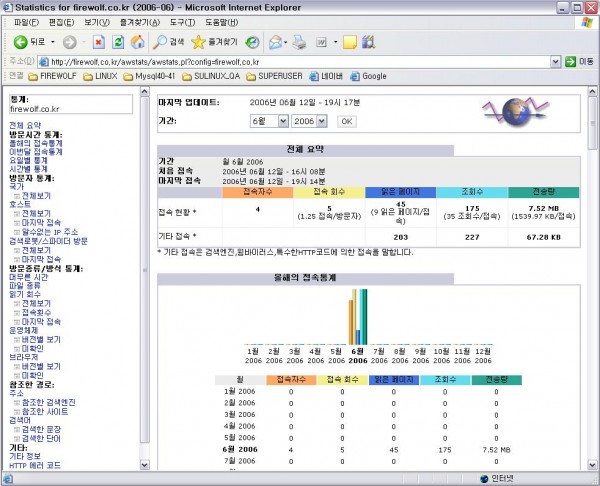Open 전체 요약 sidebar link
This screenshot has width=600, height=486.
25,125
